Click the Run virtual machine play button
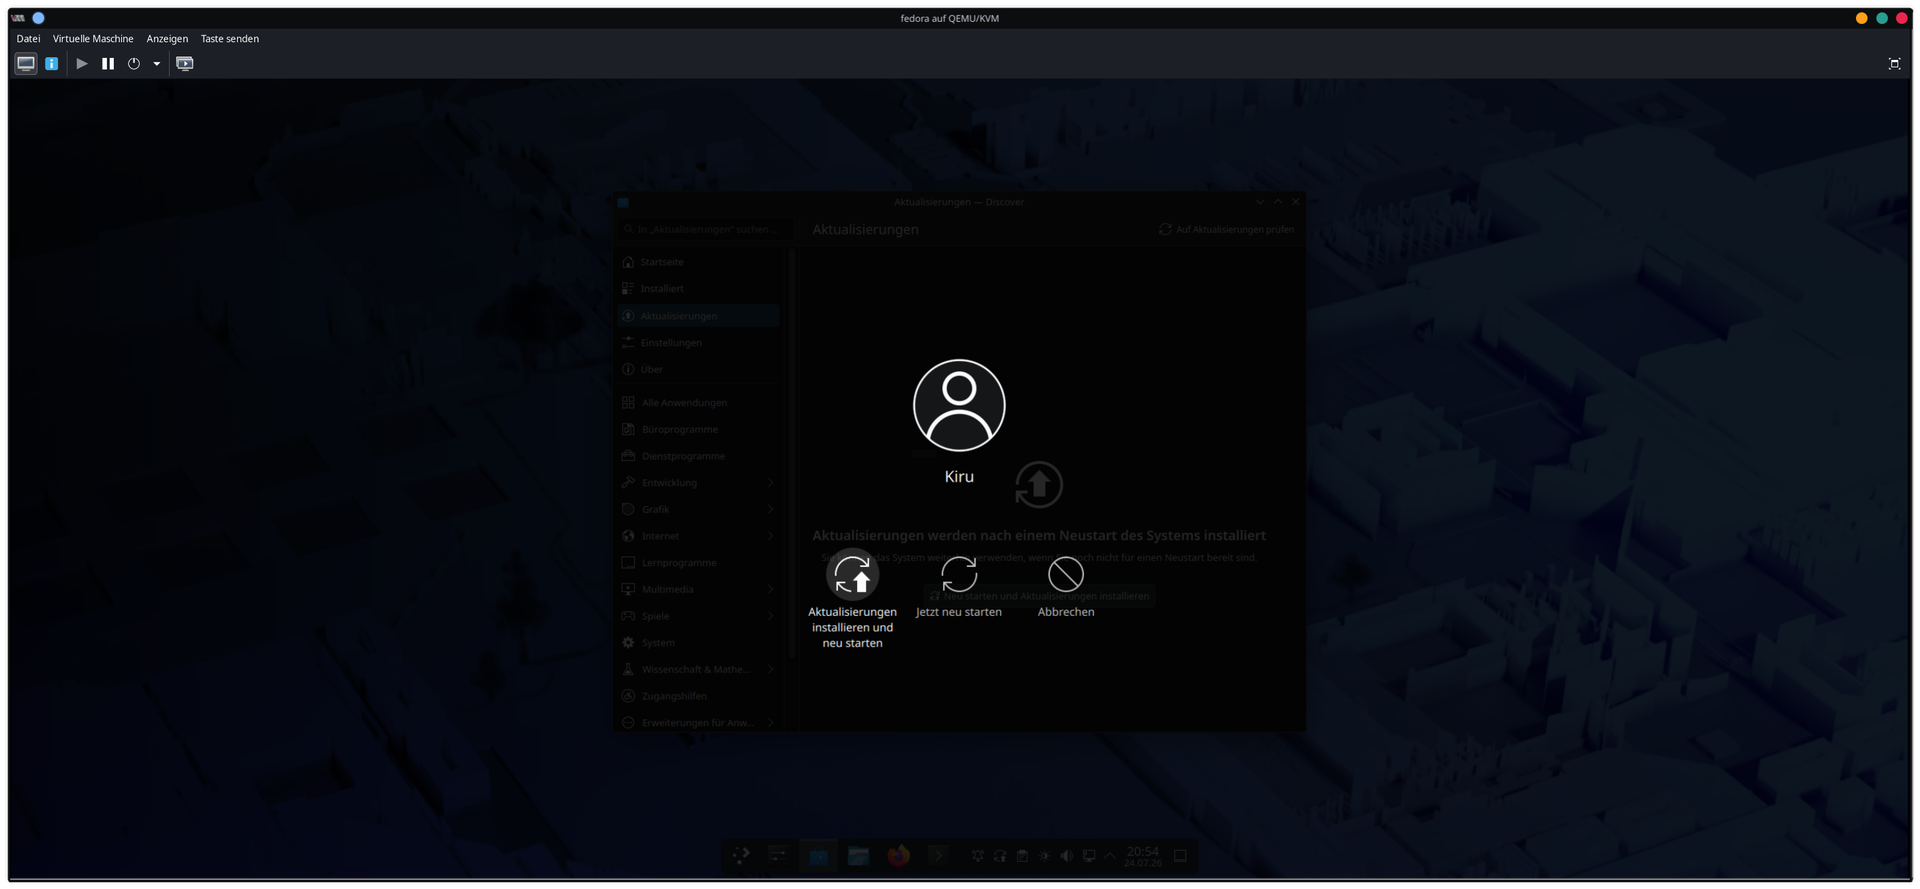This screenshot has height=889, width=1920. pyautogui.click(x=82, y=63)
